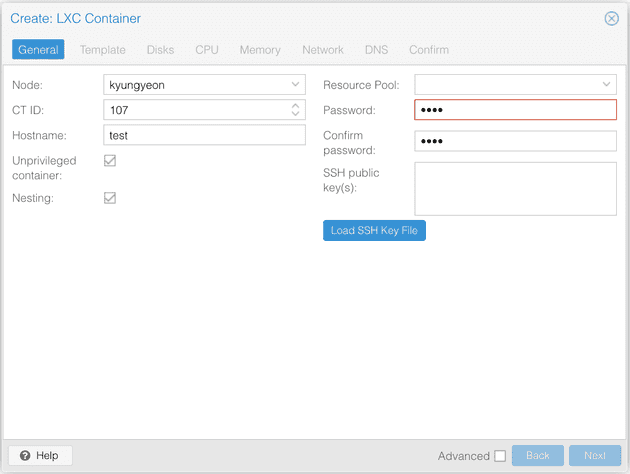Viewport: 630px width, 474px height.
Task: Close the Create LXC Container dialog
Action: click(611, 18)
